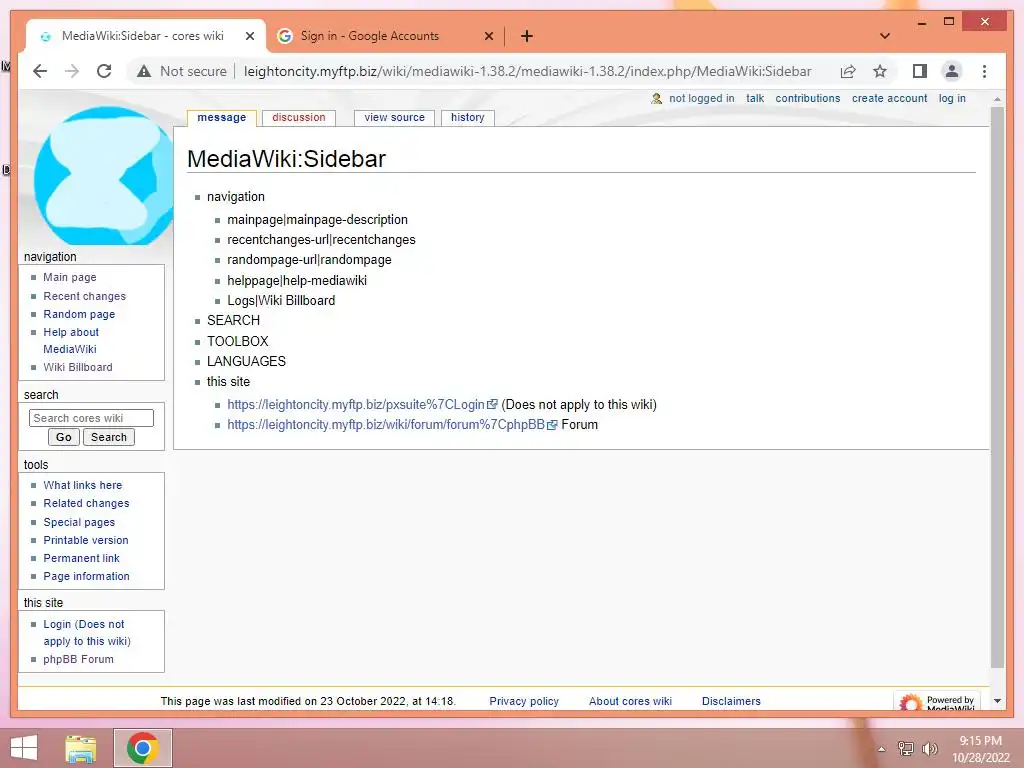Click the log in link
Viewport: 1024px width, 768px height.
[x=952, y=99]
